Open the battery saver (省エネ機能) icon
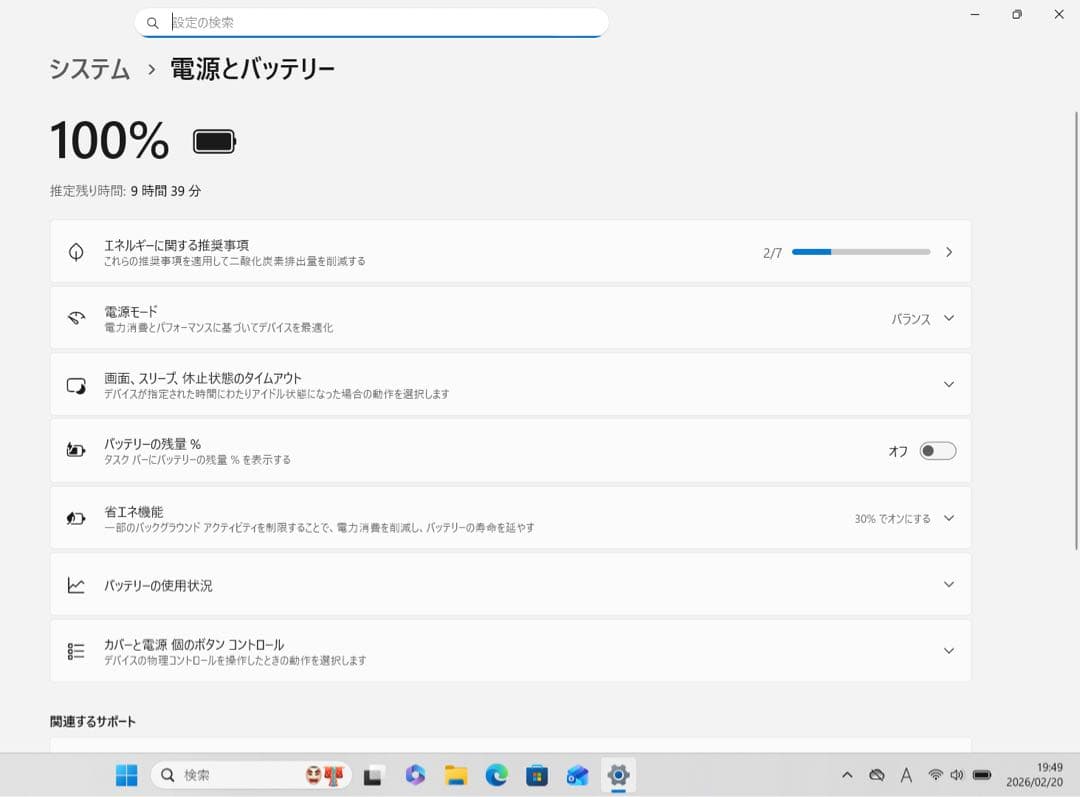 (75, 517)
